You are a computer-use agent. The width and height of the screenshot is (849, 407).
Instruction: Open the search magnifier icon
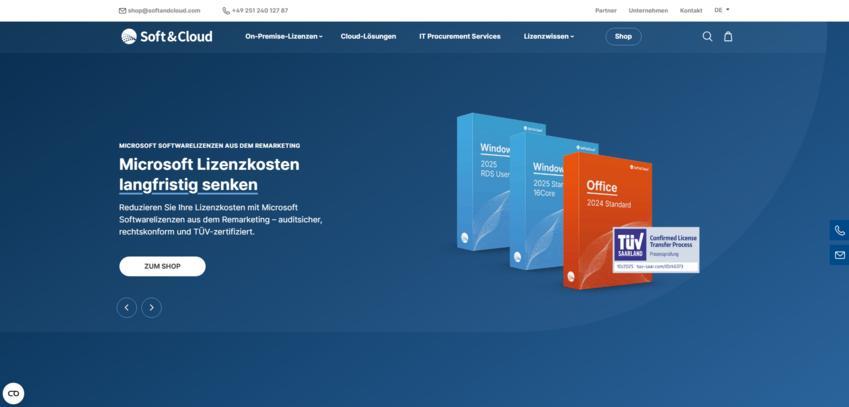click(x=707, y=36)
